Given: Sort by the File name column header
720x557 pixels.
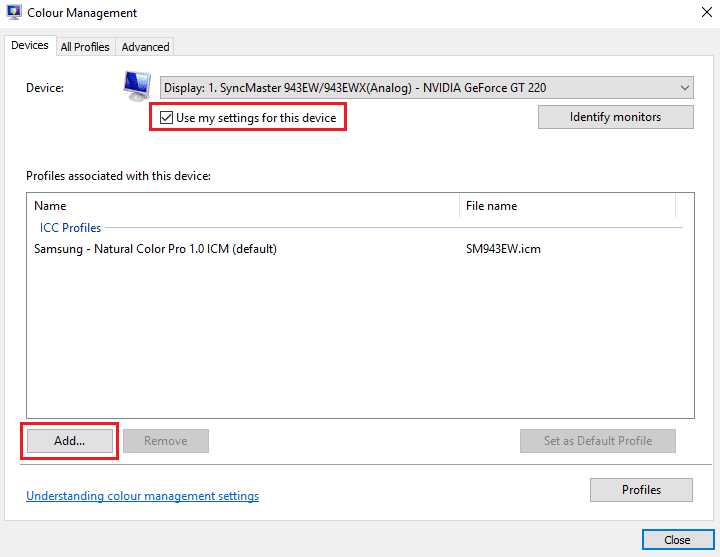Looking at the screenshot, I should point(568,206).
